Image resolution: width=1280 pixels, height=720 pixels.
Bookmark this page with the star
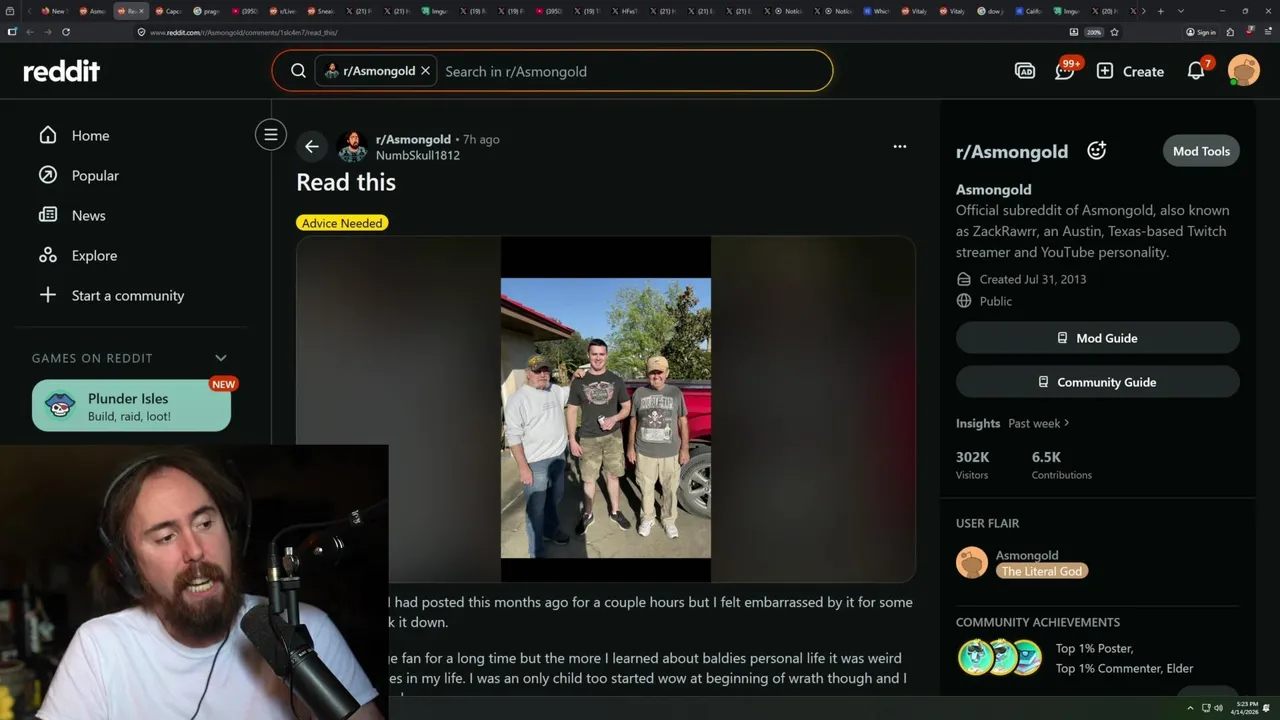1114,32
